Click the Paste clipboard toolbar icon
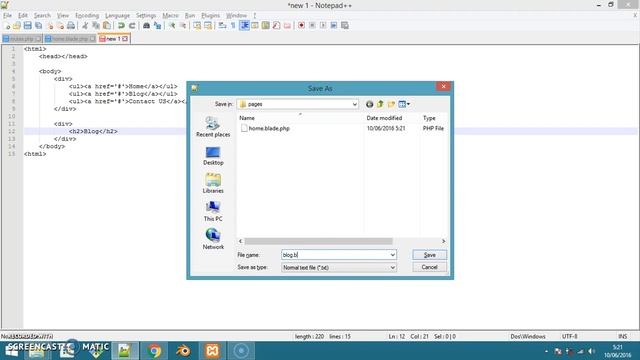The width and height of the screenshot is (640, 360). (107, 26)
